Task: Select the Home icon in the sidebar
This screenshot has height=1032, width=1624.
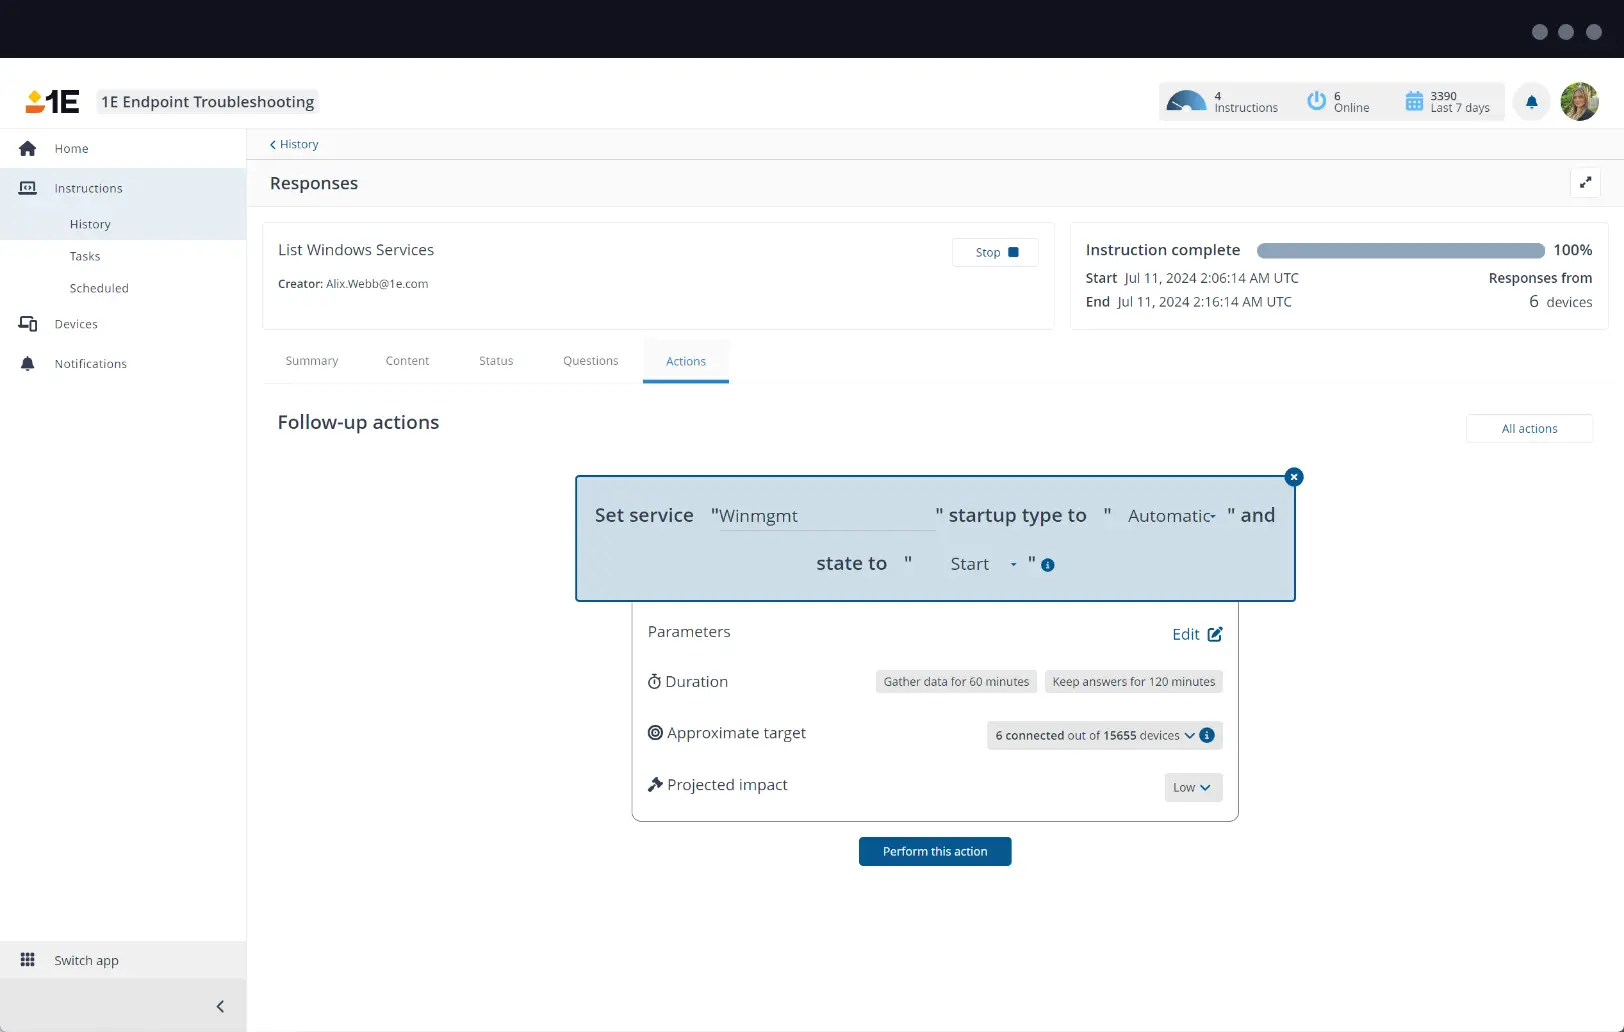Action: click(x=27, y=148)
